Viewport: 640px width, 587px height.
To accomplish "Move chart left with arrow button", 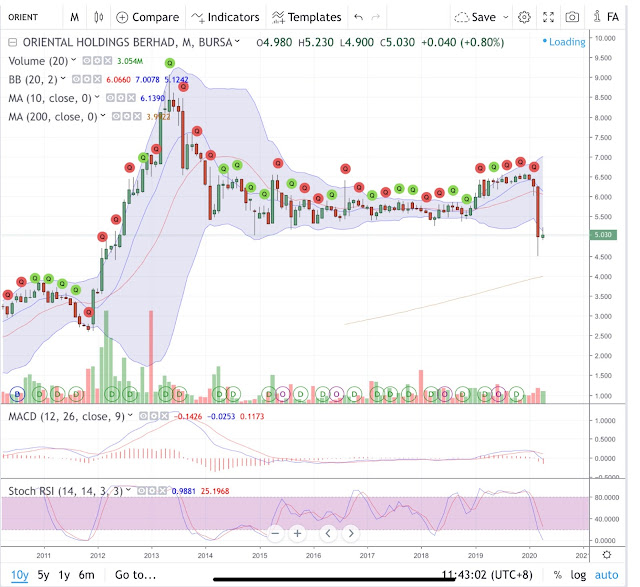I will 328,534.
